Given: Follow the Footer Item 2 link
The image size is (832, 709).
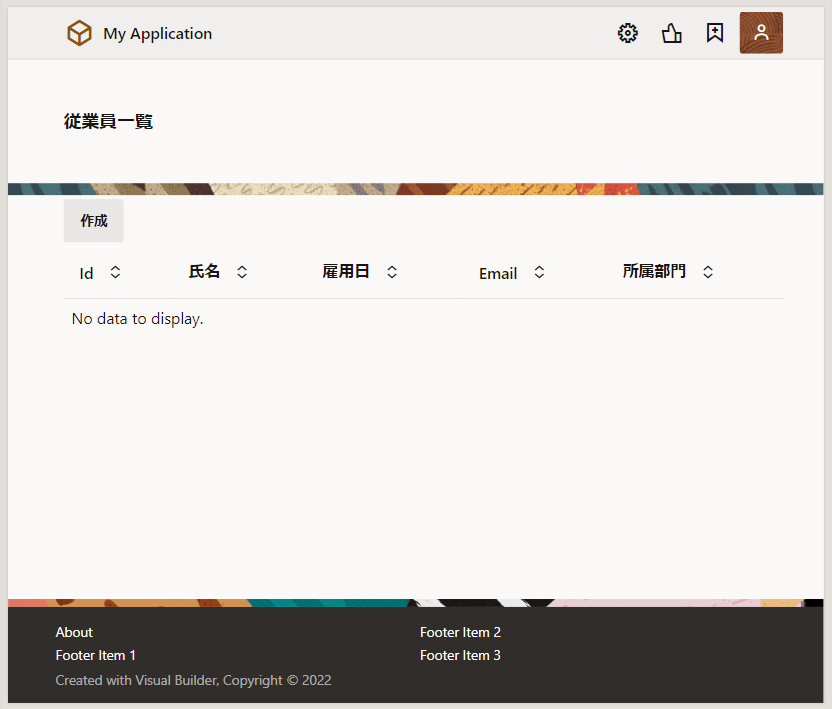Looking at the screenshot, I should point(460,632).
